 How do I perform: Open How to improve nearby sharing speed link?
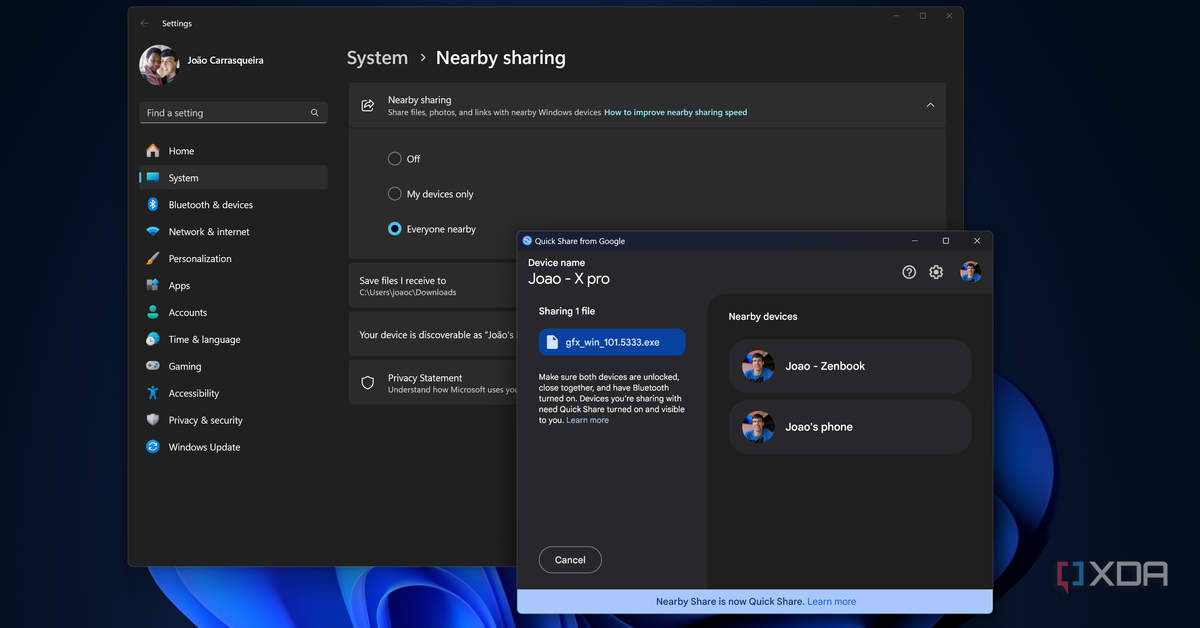coord(675,113)
